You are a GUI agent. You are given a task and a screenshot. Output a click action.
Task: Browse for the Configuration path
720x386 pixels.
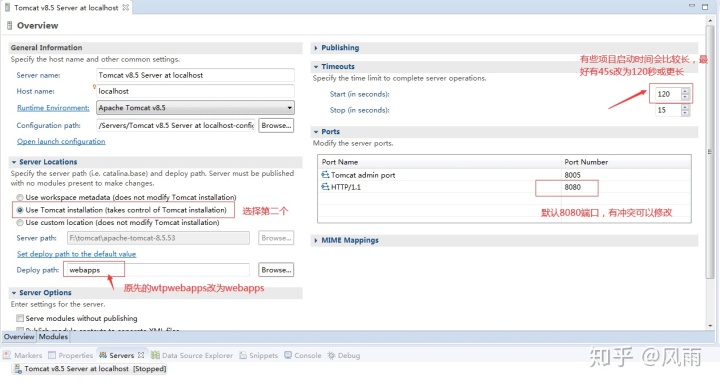tap(276, 125)
